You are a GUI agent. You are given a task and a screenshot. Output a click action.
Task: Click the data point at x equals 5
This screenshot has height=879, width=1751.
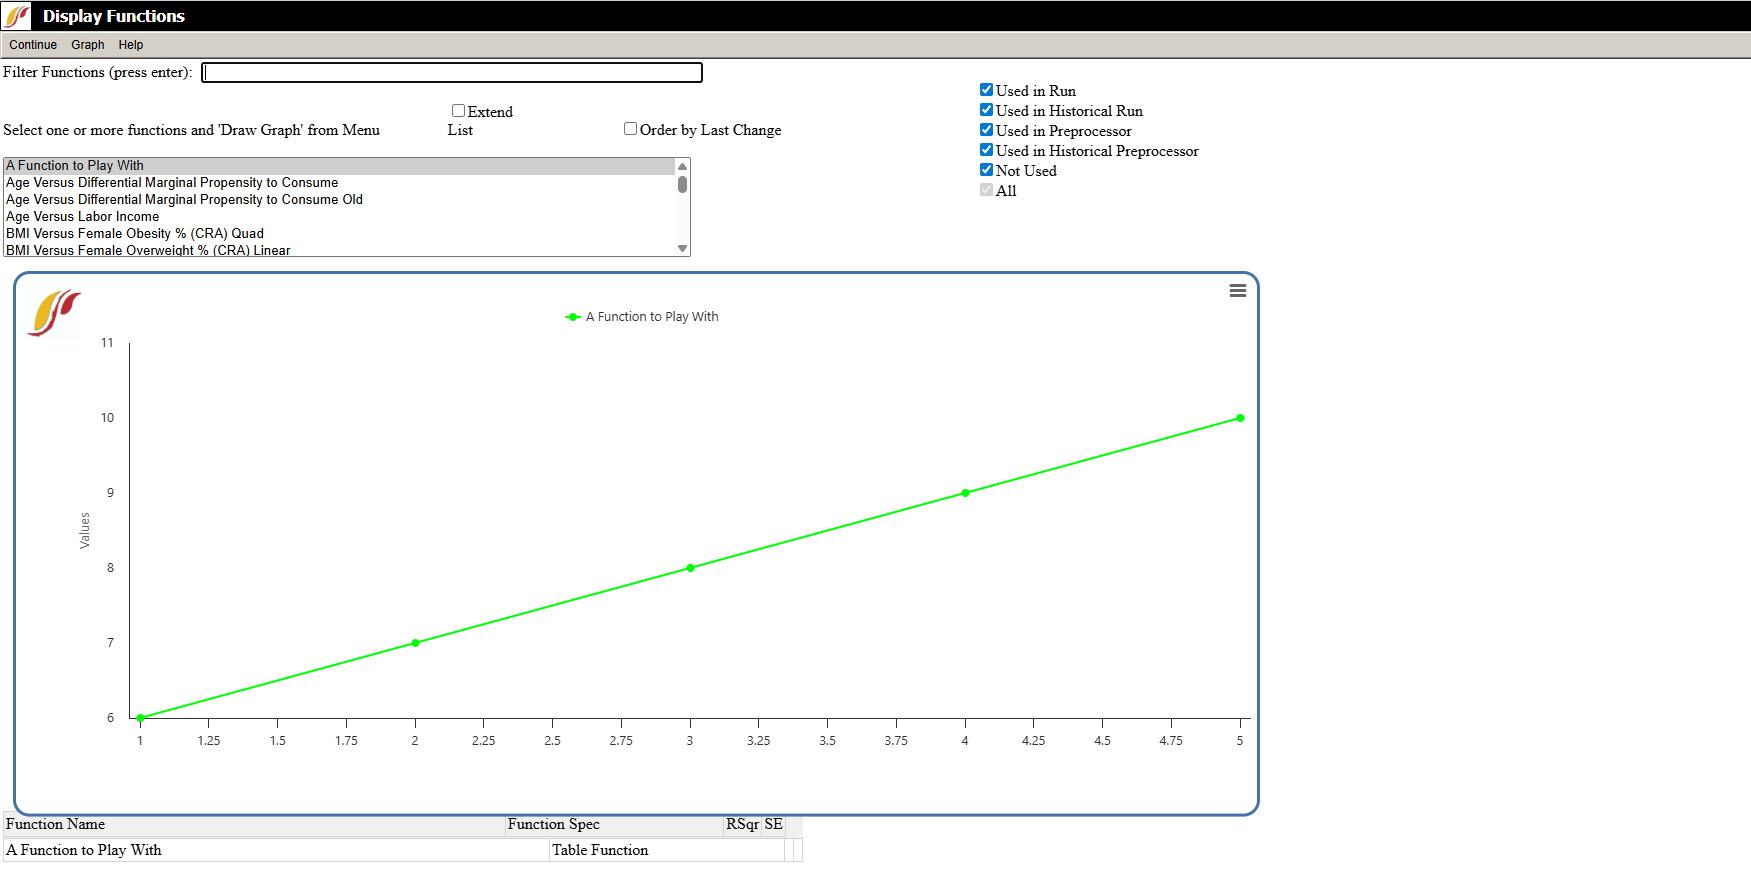pyautogui.click(x=1240, y=418)
